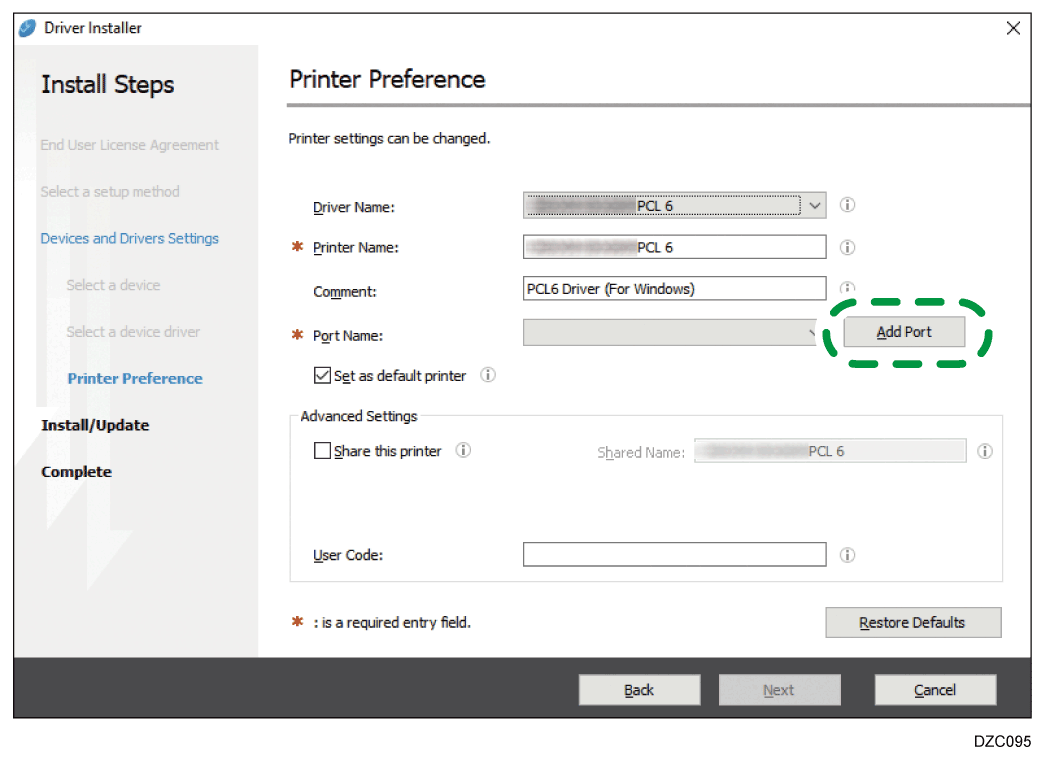Click info icon beside Printer Name field
The image size is (1044, 760).
[847, 247]
